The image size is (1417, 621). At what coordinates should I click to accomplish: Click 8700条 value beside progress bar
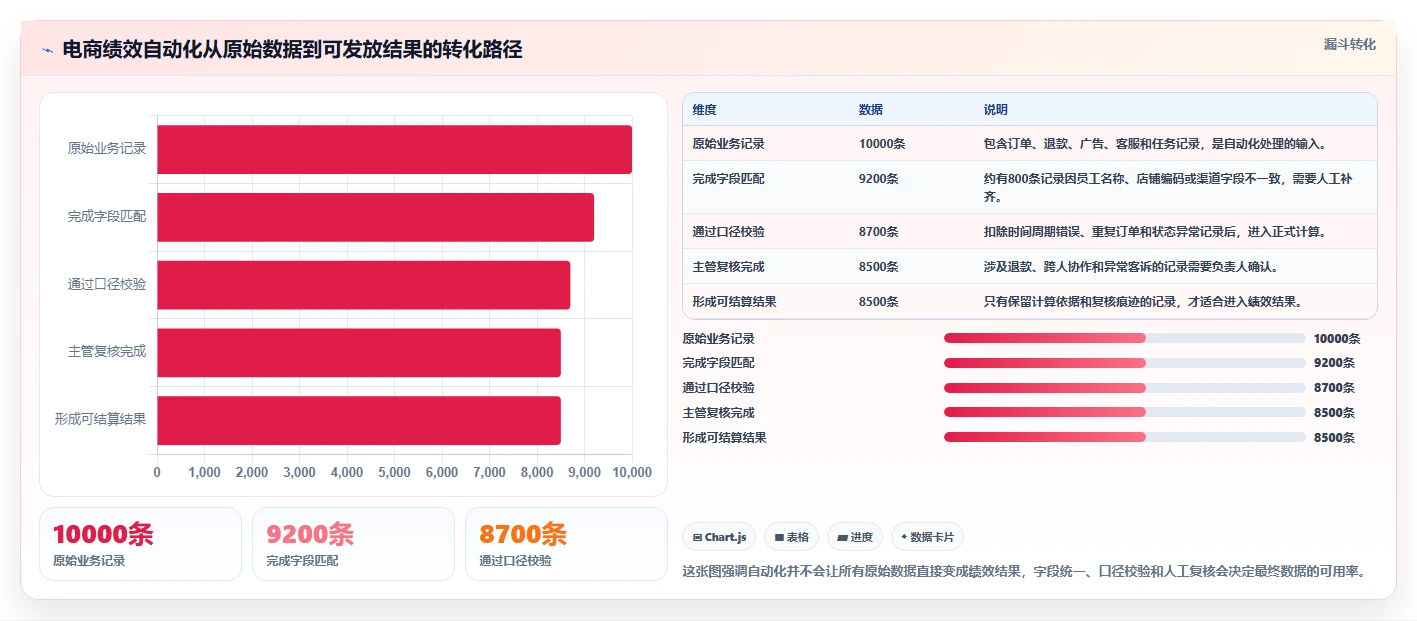(x=1334, y=388)
